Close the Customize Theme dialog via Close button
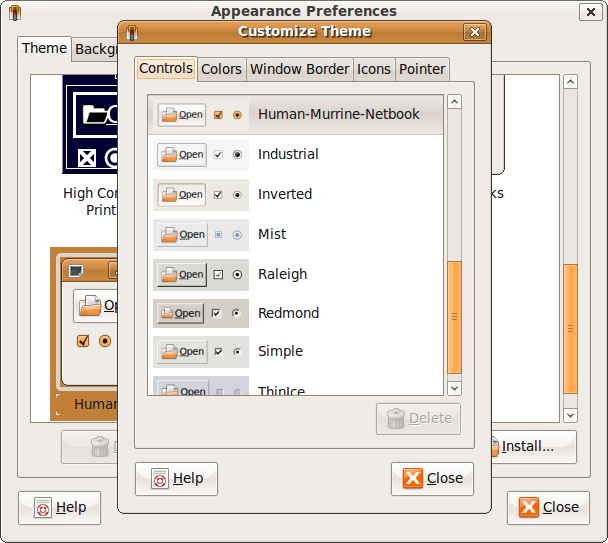 tap(432, 478)
